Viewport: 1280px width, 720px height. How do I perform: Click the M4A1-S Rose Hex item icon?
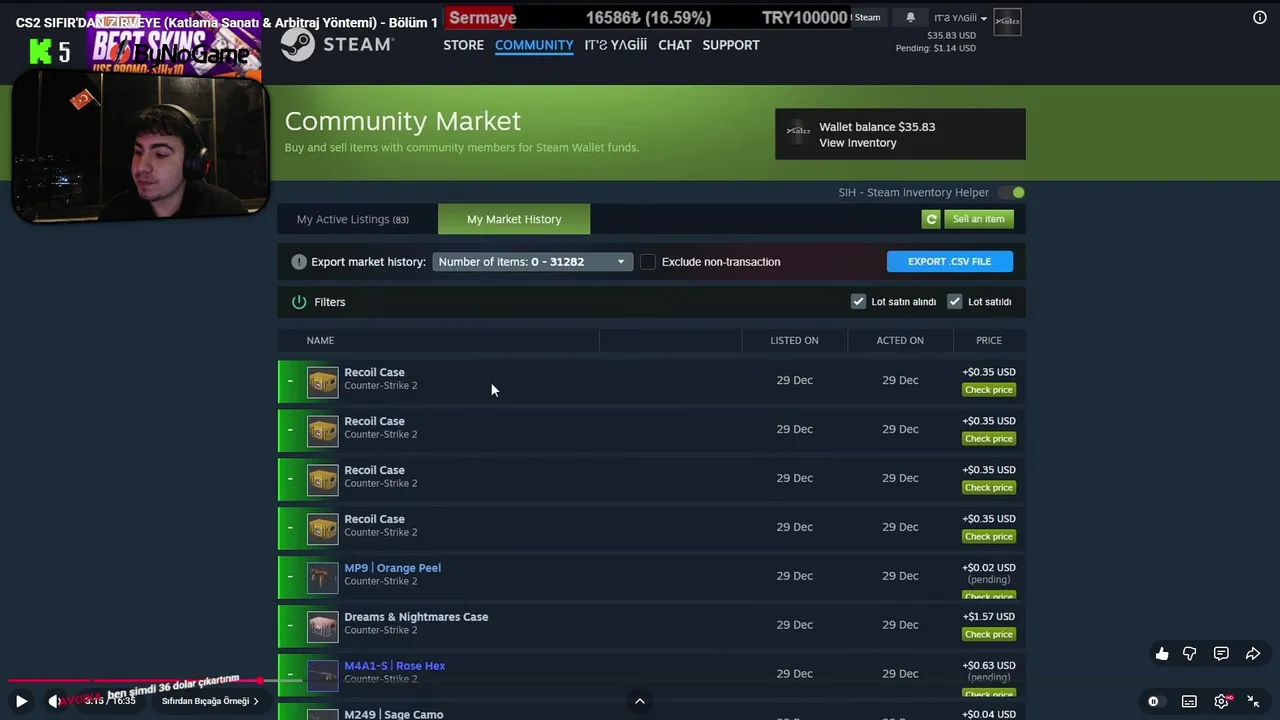pos(322,676)
